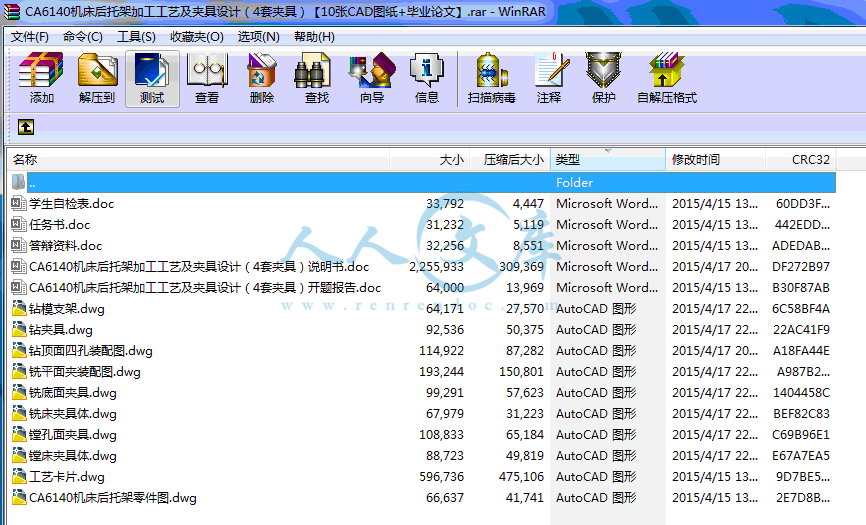Click the Folder type label in parent row
Image resolution: width=866 pixels, height=525 pixels.
[x=574, y=183]
